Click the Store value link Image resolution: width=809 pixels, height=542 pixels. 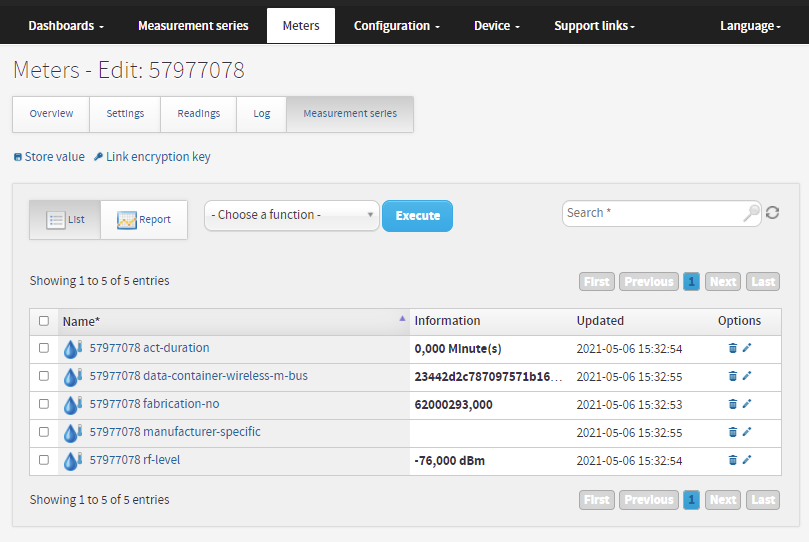[50, 157]
